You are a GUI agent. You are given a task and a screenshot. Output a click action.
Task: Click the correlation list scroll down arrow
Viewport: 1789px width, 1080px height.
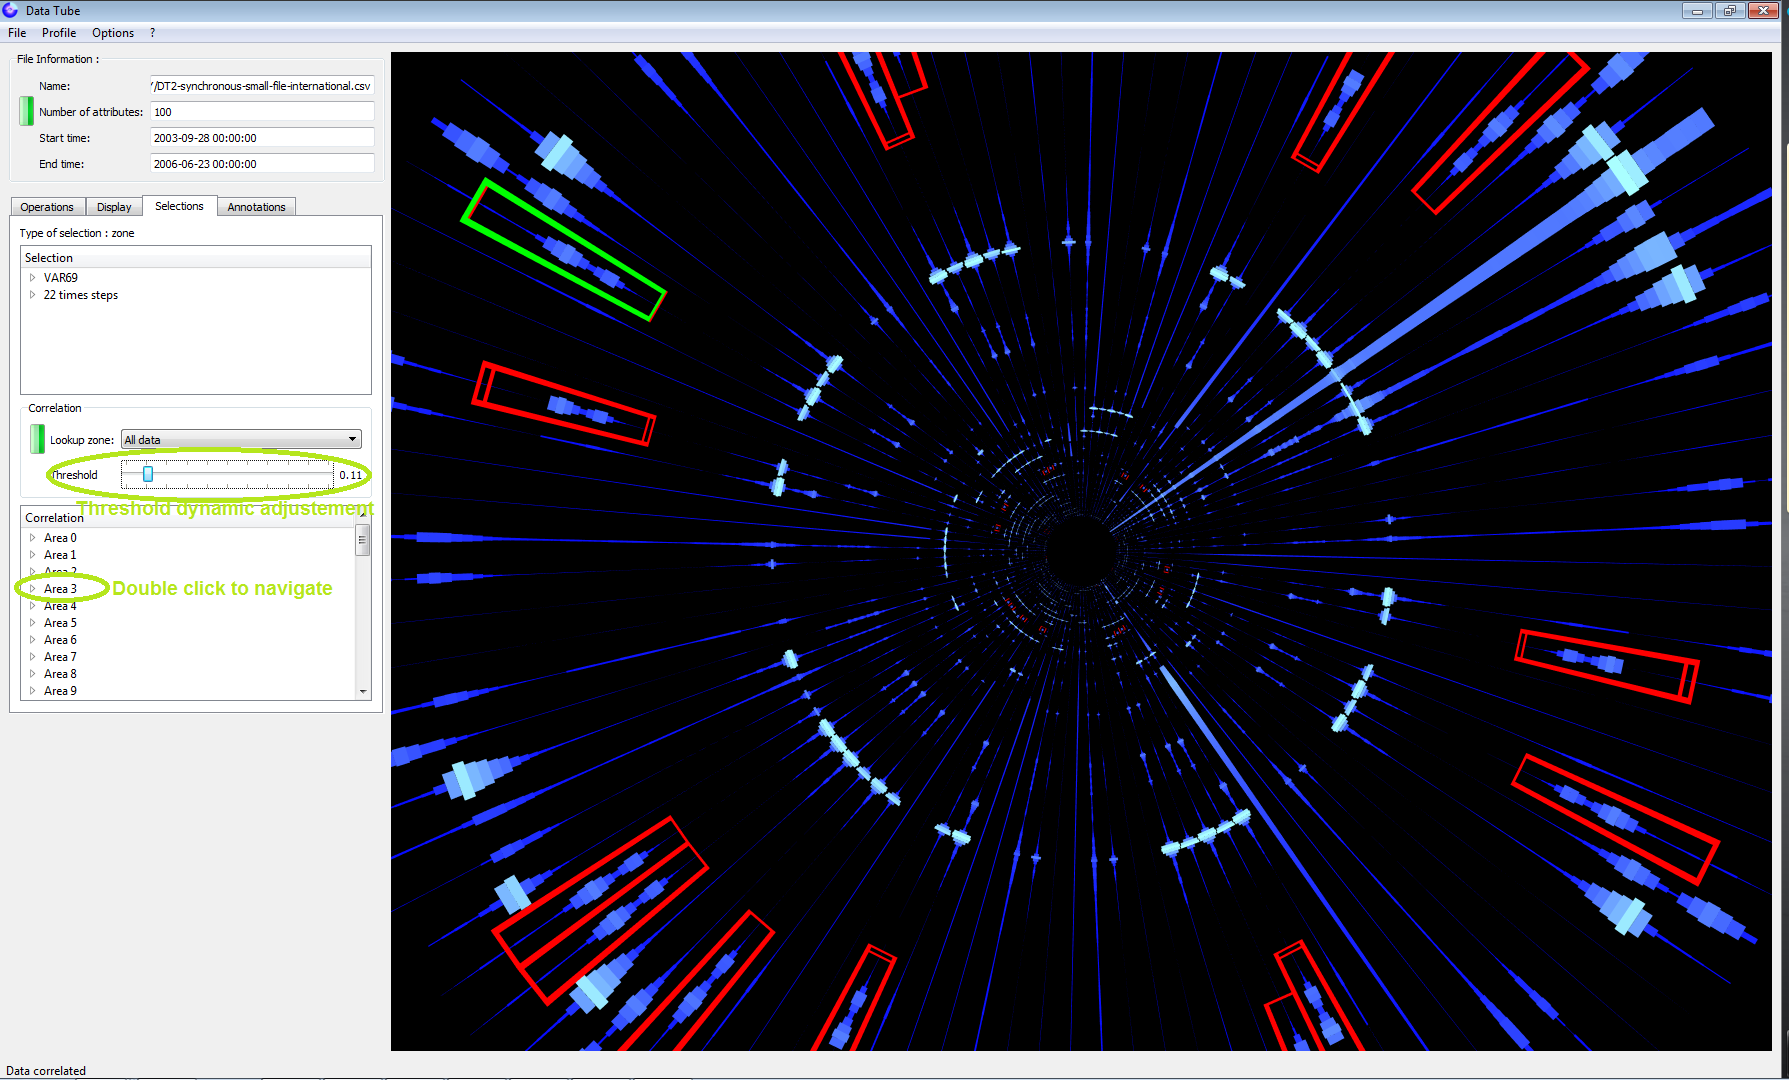click(363, 691)
